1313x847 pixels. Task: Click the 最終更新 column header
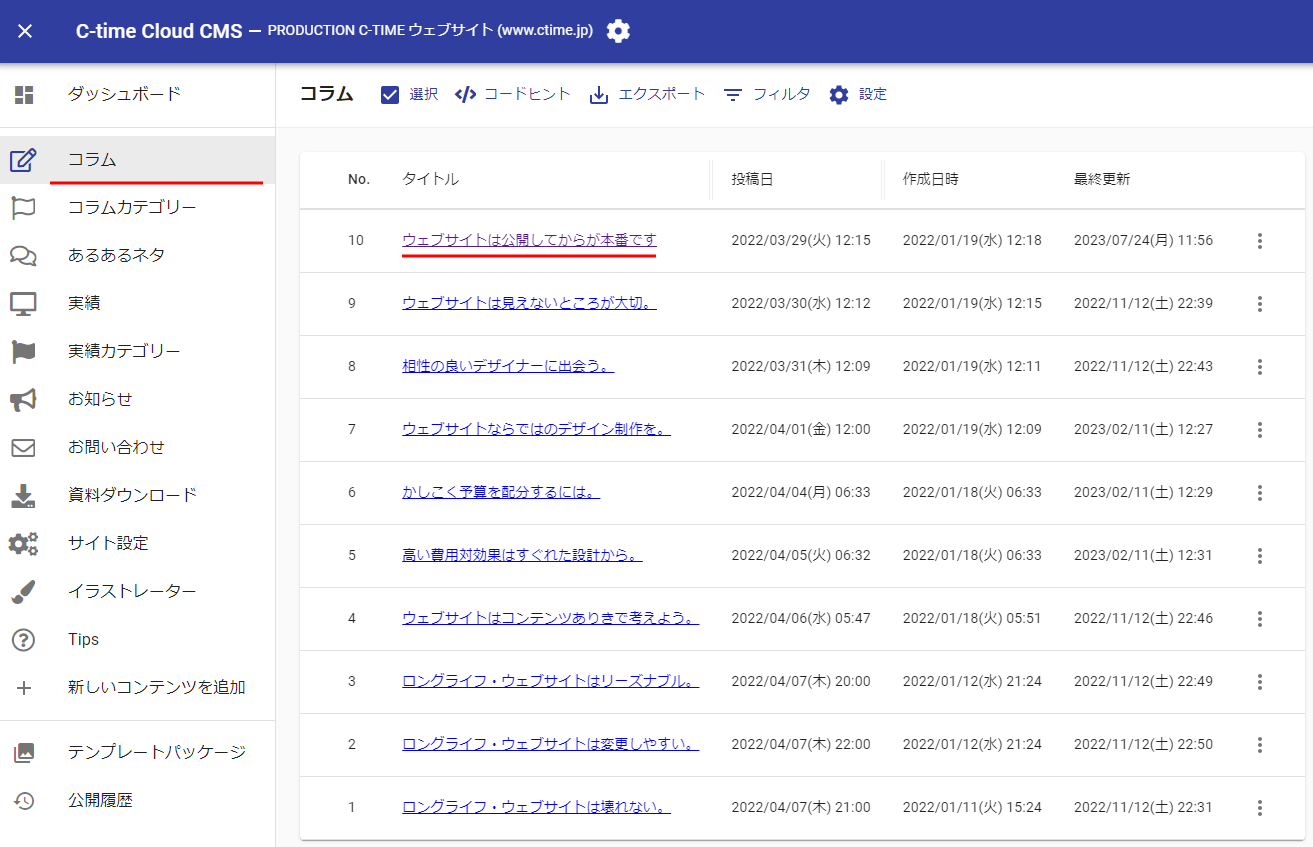click(x=1102, y=179)
